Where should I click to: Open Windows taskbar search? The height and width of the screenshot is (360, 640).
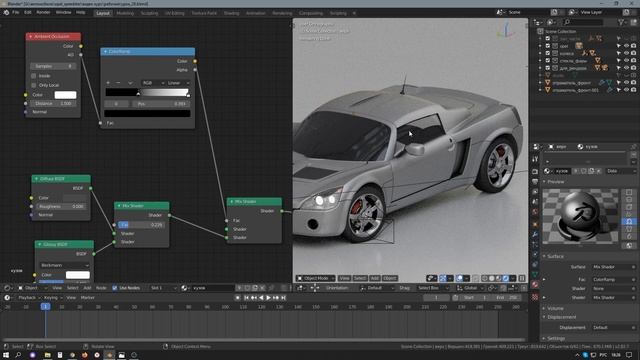point(18,355)
